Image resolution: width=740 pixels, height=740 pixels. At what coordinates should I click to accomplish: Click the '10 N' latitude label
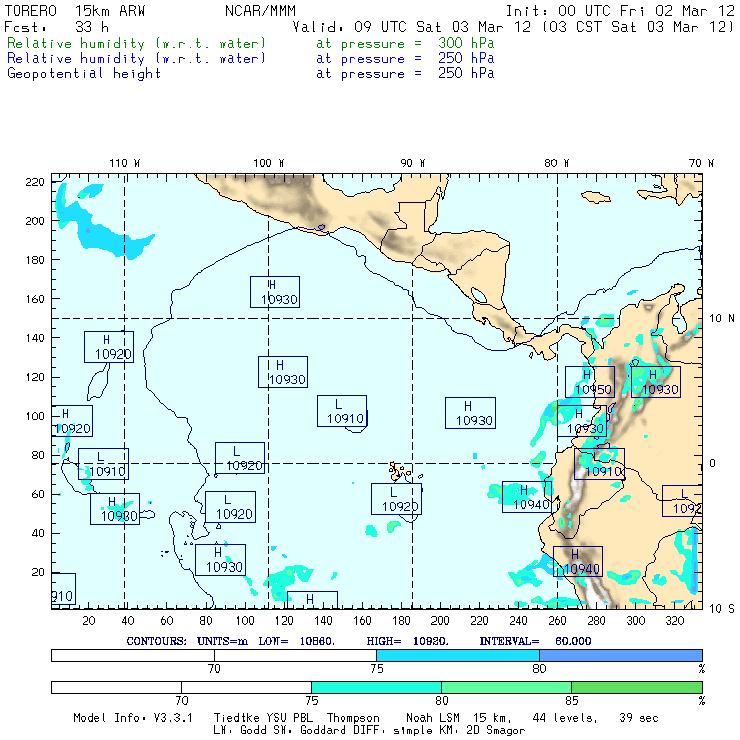[x=722, y=319]
